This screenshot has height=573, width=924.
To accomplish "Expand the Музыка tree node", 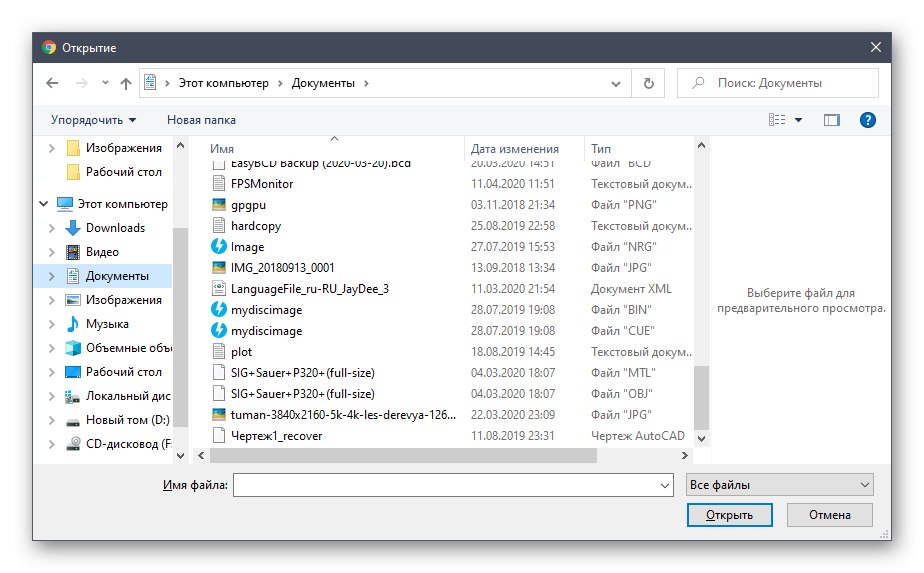I will point(51,324).
